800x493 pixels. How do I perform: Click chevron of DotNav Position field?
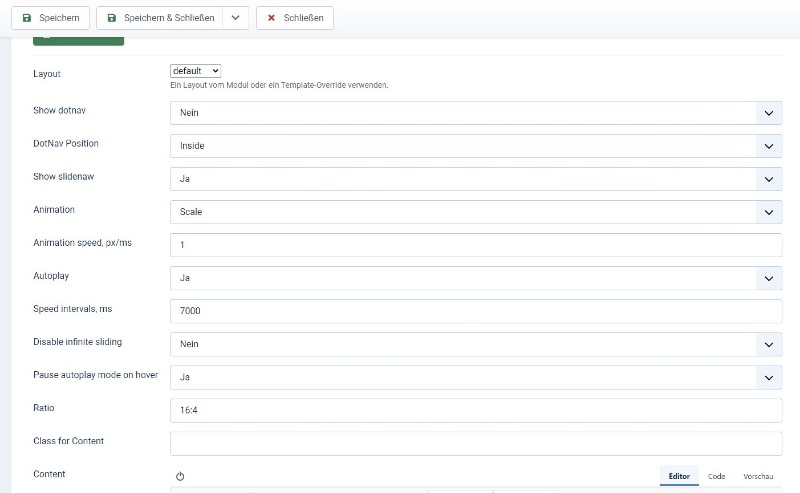click(768, 146)
